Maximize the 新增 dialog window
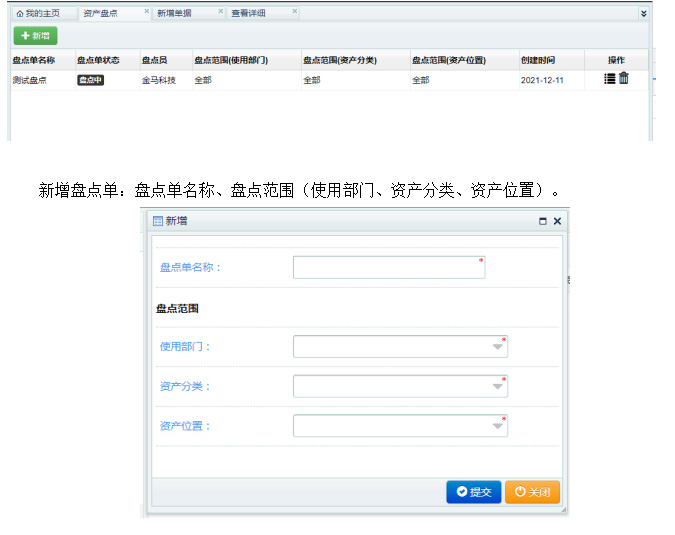The width and height of the screenshot is (675, 535). click(x=542, y=221)
